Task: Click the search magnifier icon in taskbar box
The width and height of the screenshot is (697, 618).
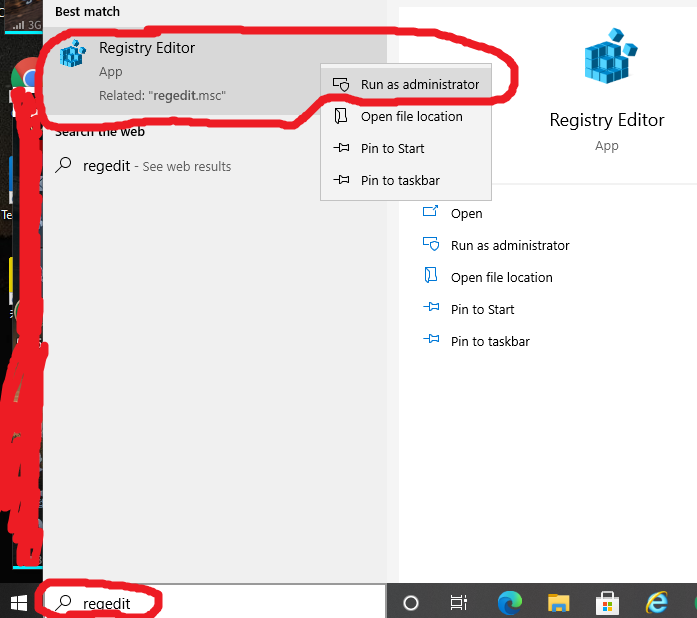Action: (63, 602)
